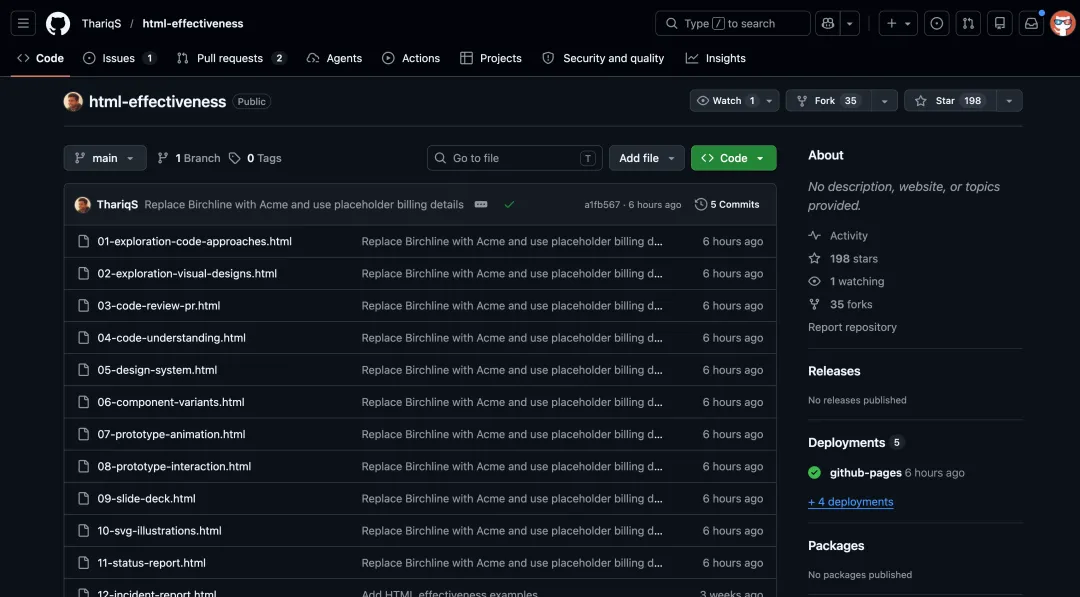The width and height of the screenshot is (1080, 597).
Task: Select the Code tab
Action: [41, 59]
